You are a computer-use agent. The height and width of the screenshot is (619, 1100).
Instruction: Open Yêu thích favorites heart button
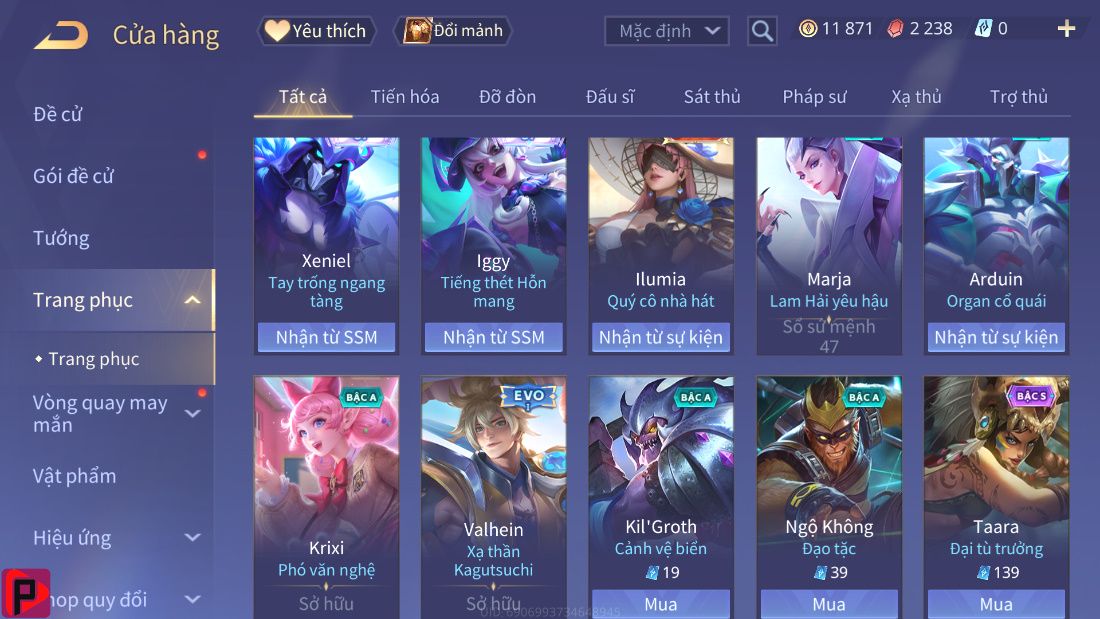316,31
